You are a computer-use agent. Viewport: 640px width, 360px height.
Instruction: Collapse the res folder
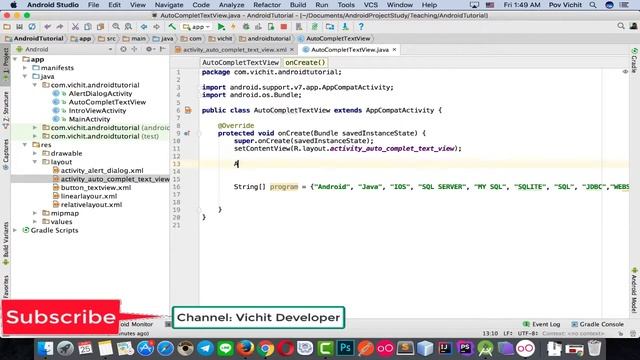[25, 145]
